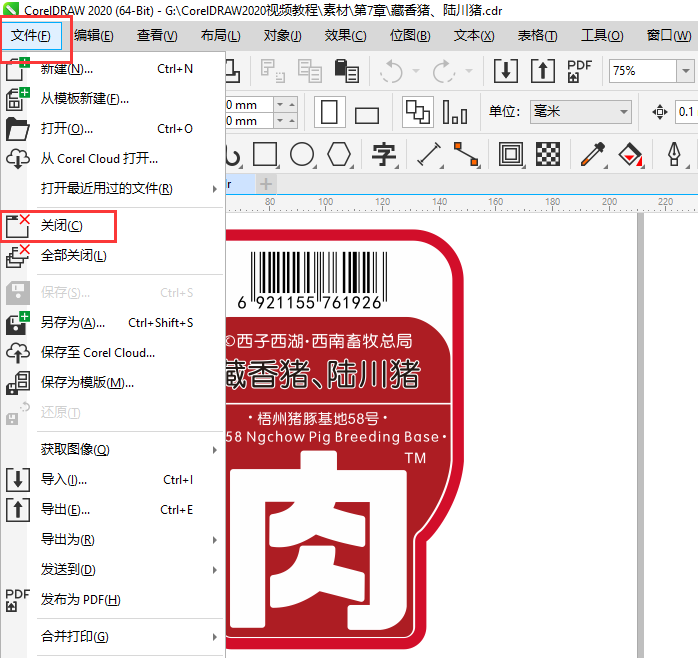Click the Import down-arrow toolbar icon
Viewport: 698px width, 658px height.
506,71
